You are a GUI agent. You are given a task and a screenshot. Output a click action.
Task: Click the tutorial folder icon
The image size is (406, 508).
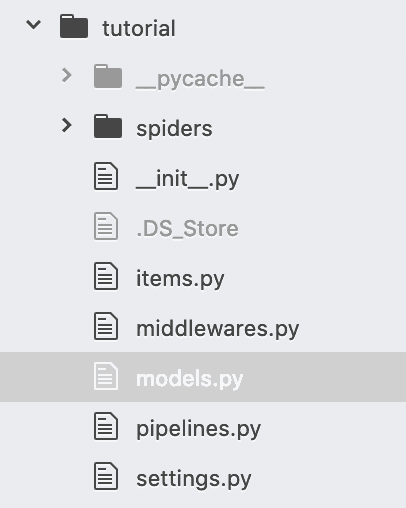coord(74,26)
